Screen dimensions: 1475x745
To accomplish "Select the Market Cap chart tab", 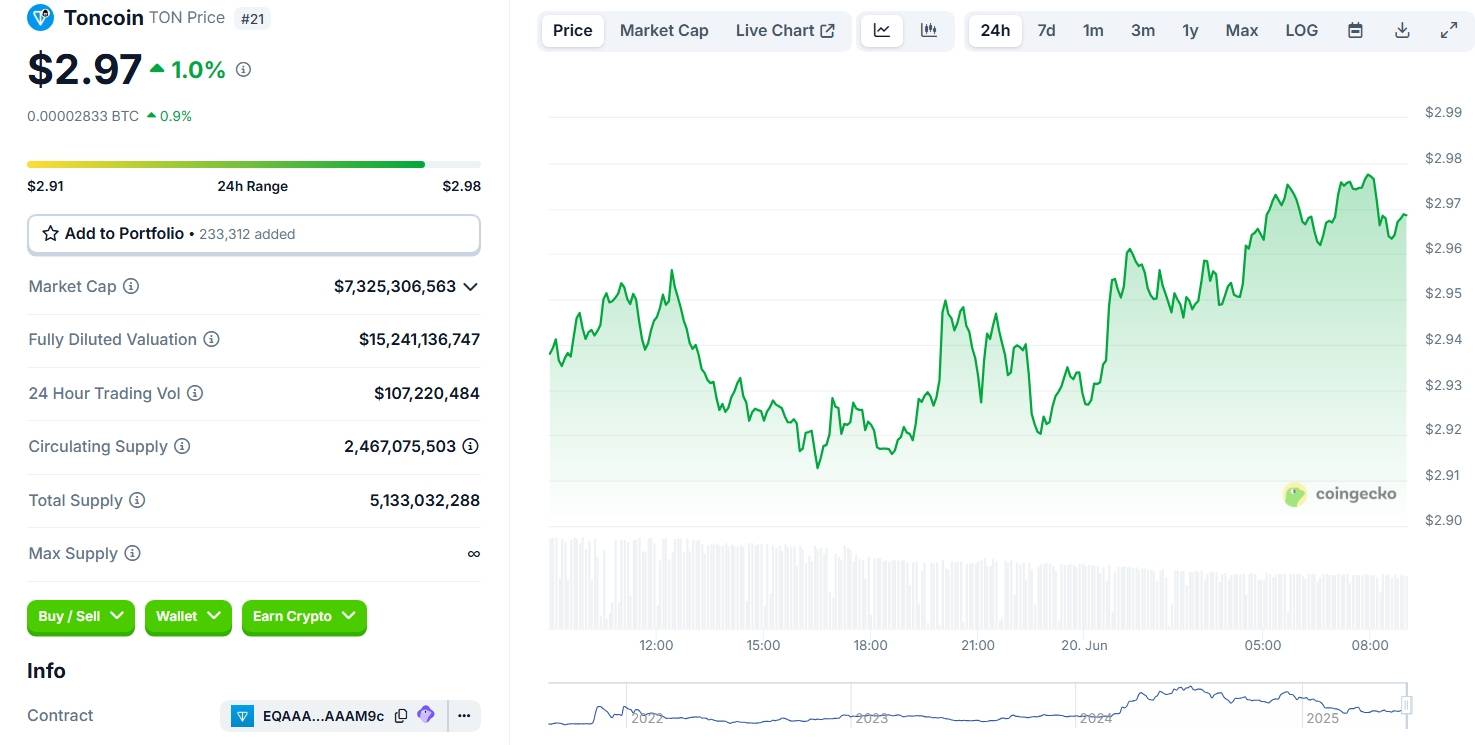I will [664, 30].
